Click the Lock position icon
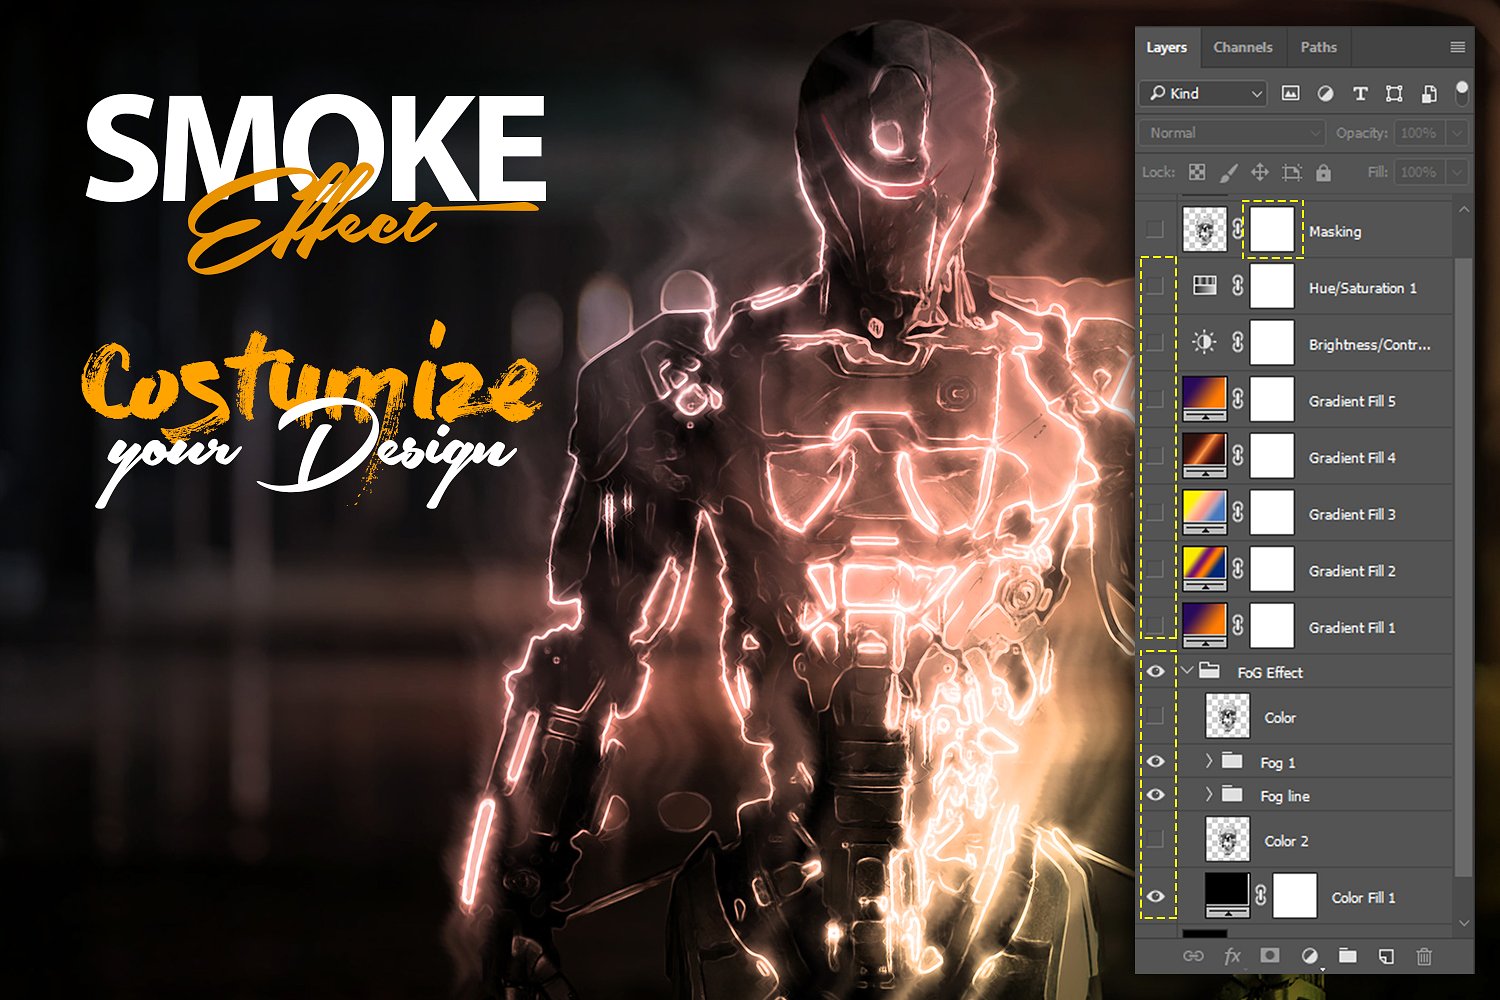 (x=1261, y=171)
